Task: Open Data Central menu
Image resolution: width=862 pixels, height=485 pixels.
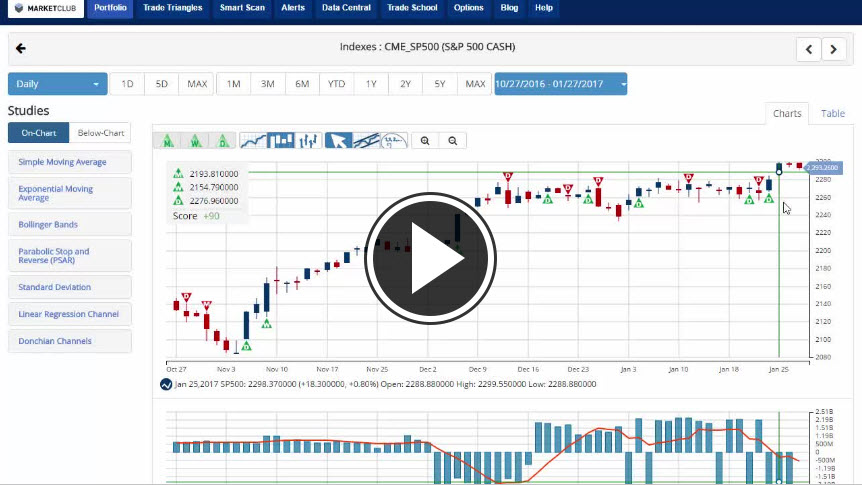Action: click(x=346, y=8)
